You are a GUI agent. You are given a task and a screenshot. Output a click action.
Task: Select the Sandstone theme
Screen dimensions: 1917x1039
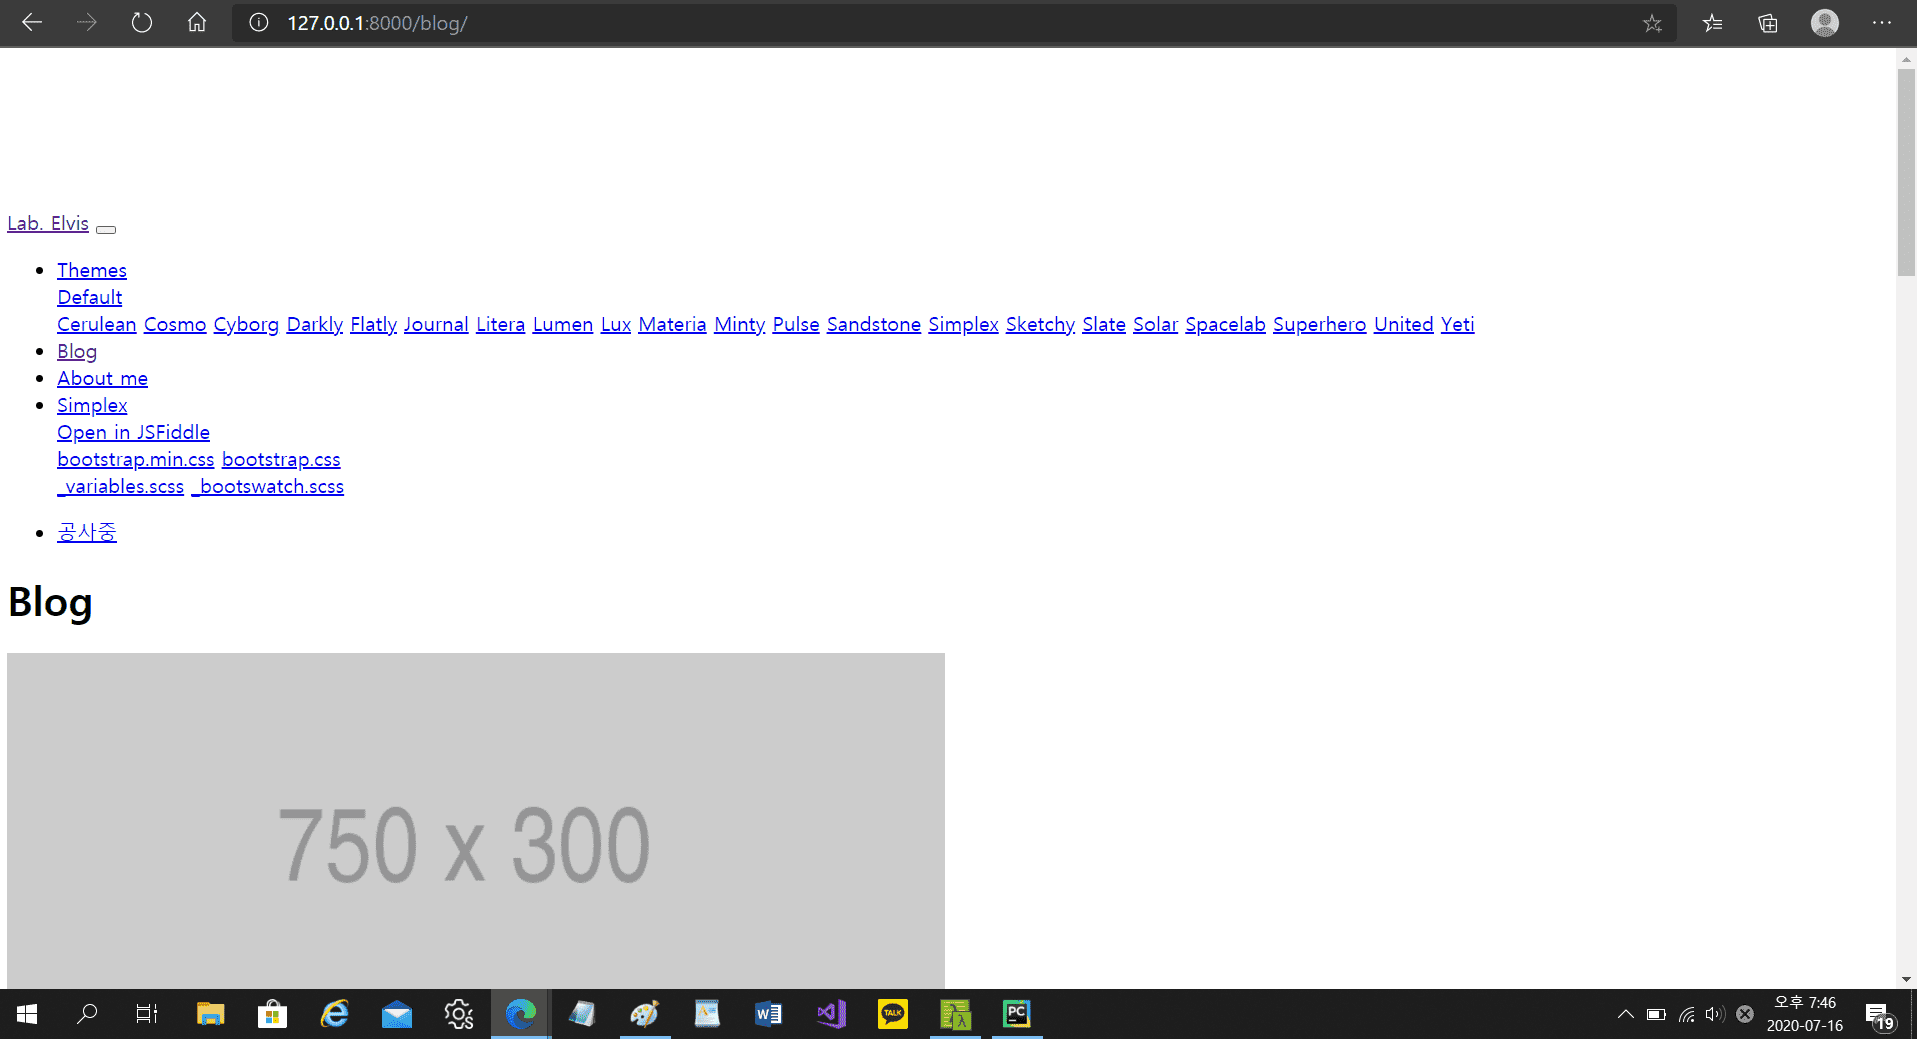874,324
